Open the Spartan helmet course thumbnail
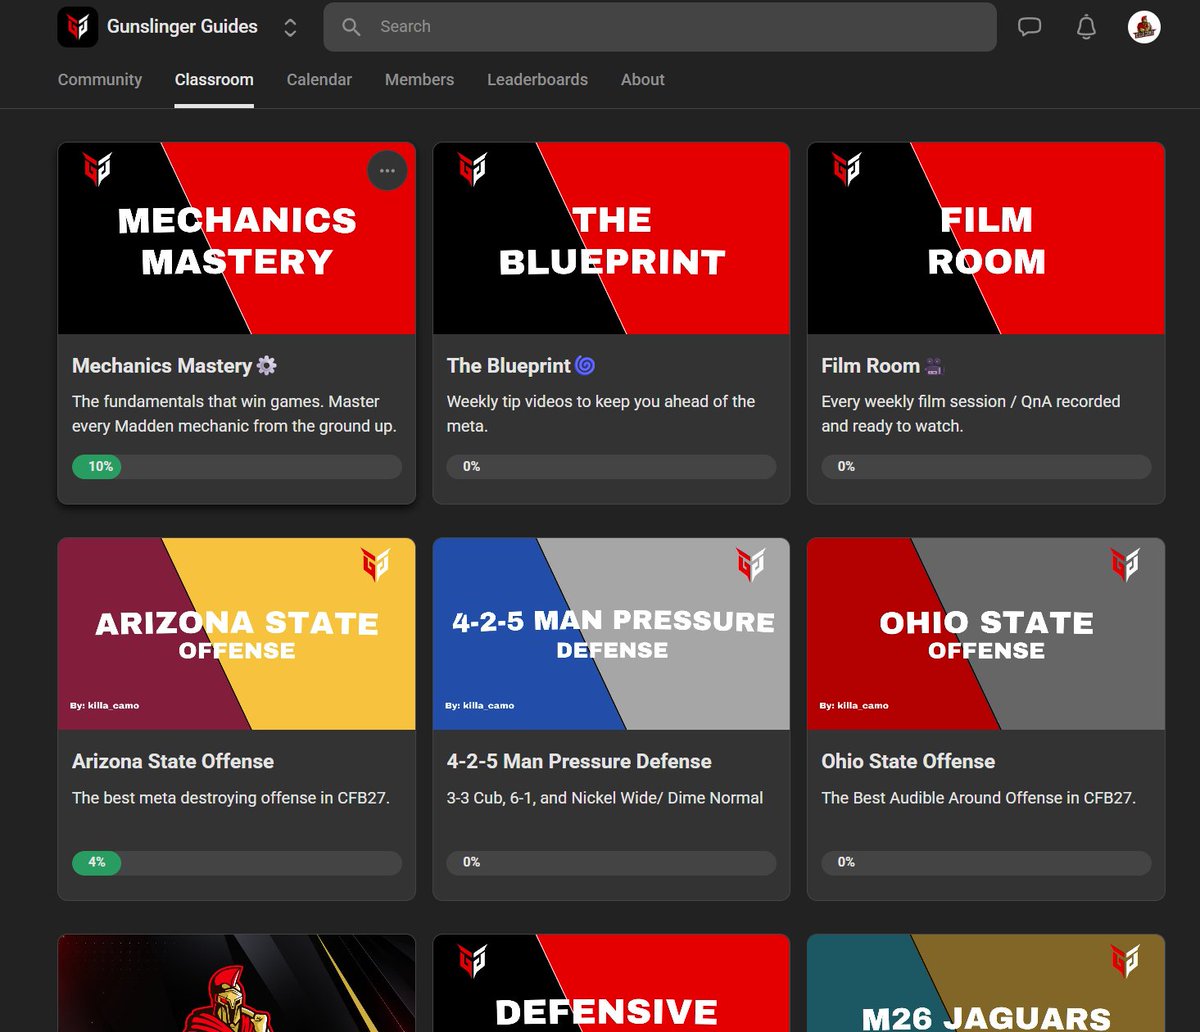Viewport: 1200px width, 1032px height. [237, 983]
